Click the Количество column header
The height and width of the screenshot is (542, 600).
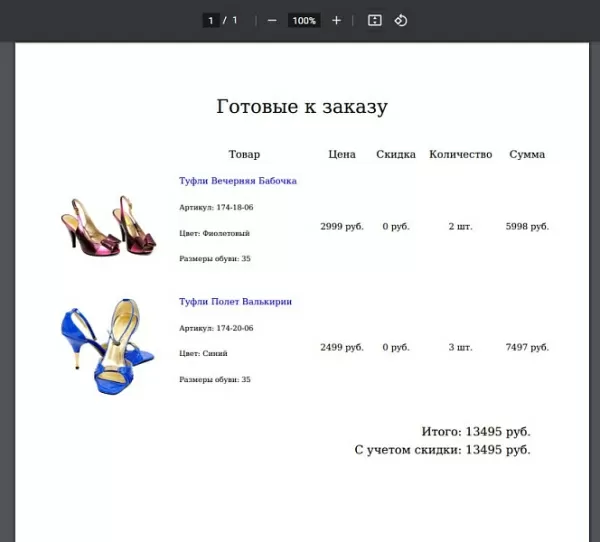click(461, 154)
